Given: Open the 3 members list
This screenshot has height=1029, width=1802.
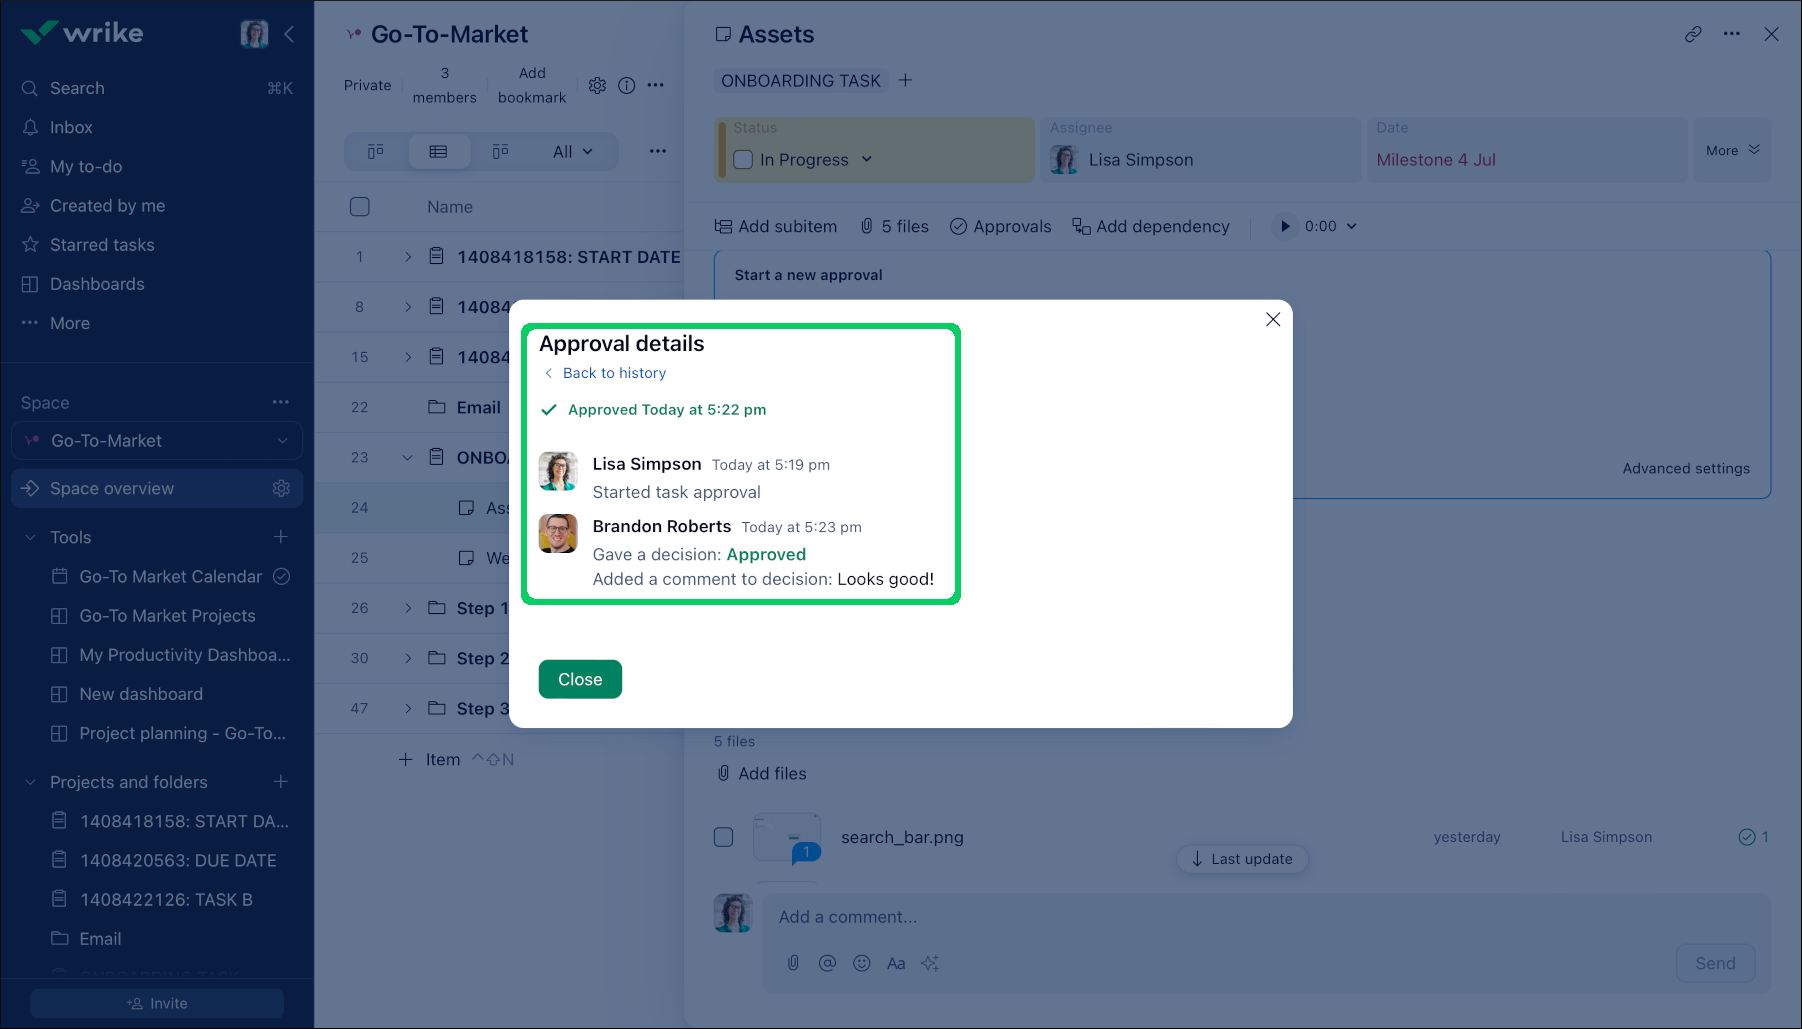Looking at the screenshot, I should (445, 85).
